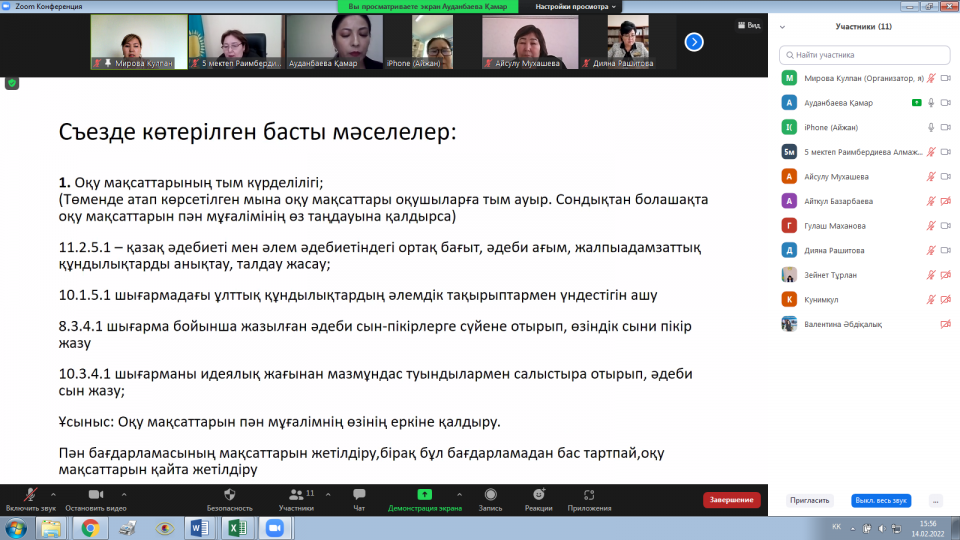Select participant Диляра Рашитова in the list
The width and height of the screenshot is (960, 540).
coord(834,250)
